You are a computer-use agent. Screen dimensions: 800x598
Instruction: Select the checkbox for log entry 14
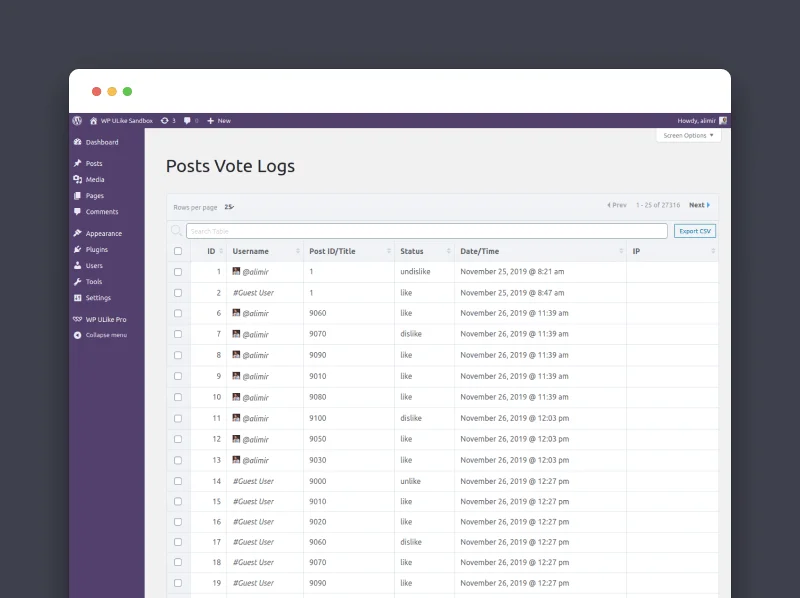[x=178, y=481]
